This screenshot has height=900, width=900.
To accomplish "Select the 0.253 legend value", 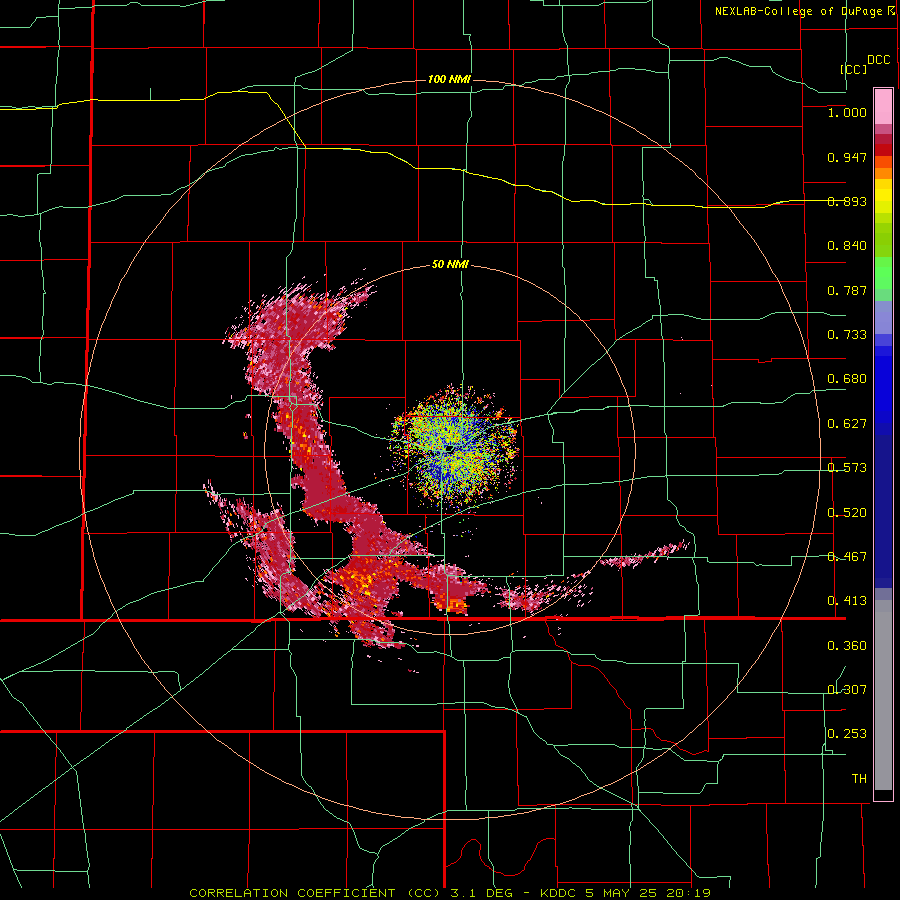I will (x=847, y=734).
